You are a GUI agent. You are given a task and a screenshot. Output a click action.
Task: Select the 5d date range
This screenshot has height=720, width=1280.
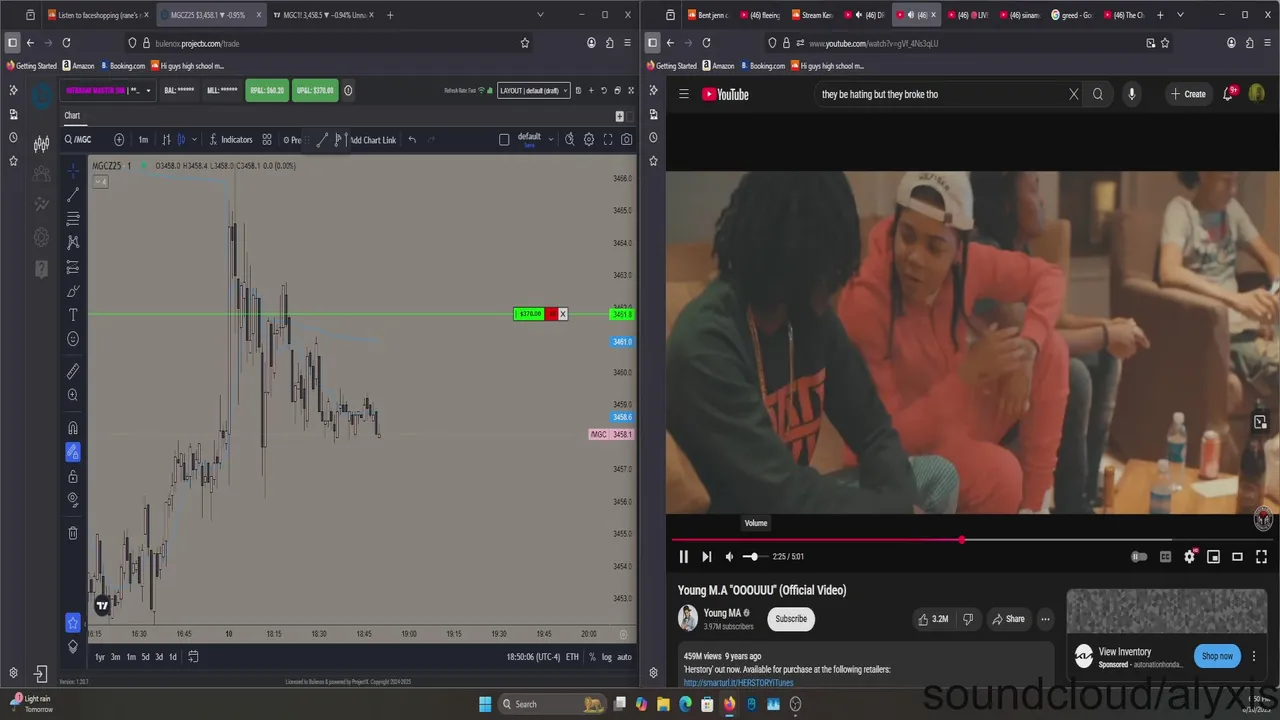click(145, 657)
